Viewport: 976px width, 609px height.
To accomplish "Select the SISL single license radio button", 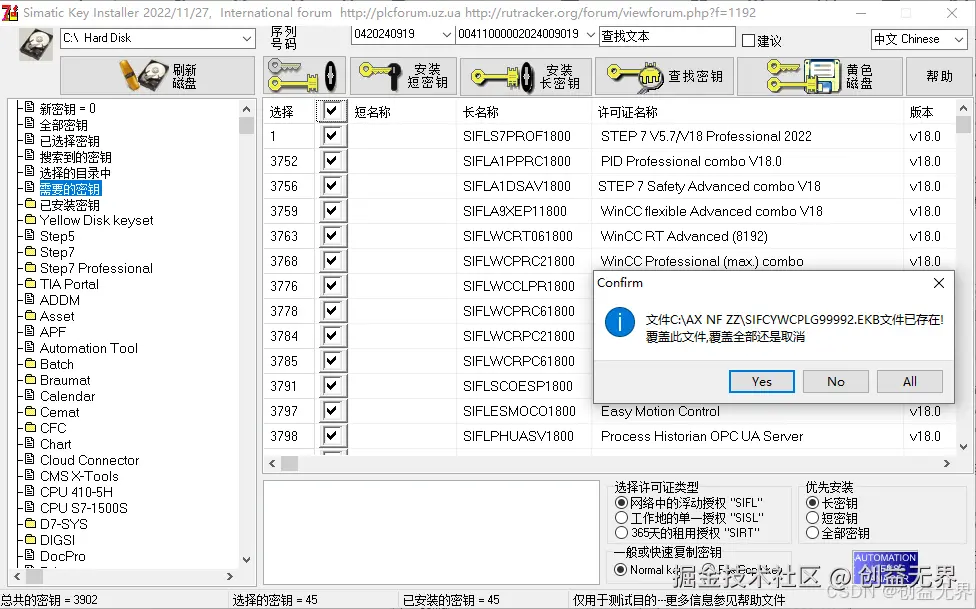I will click(x=621, y=517).
